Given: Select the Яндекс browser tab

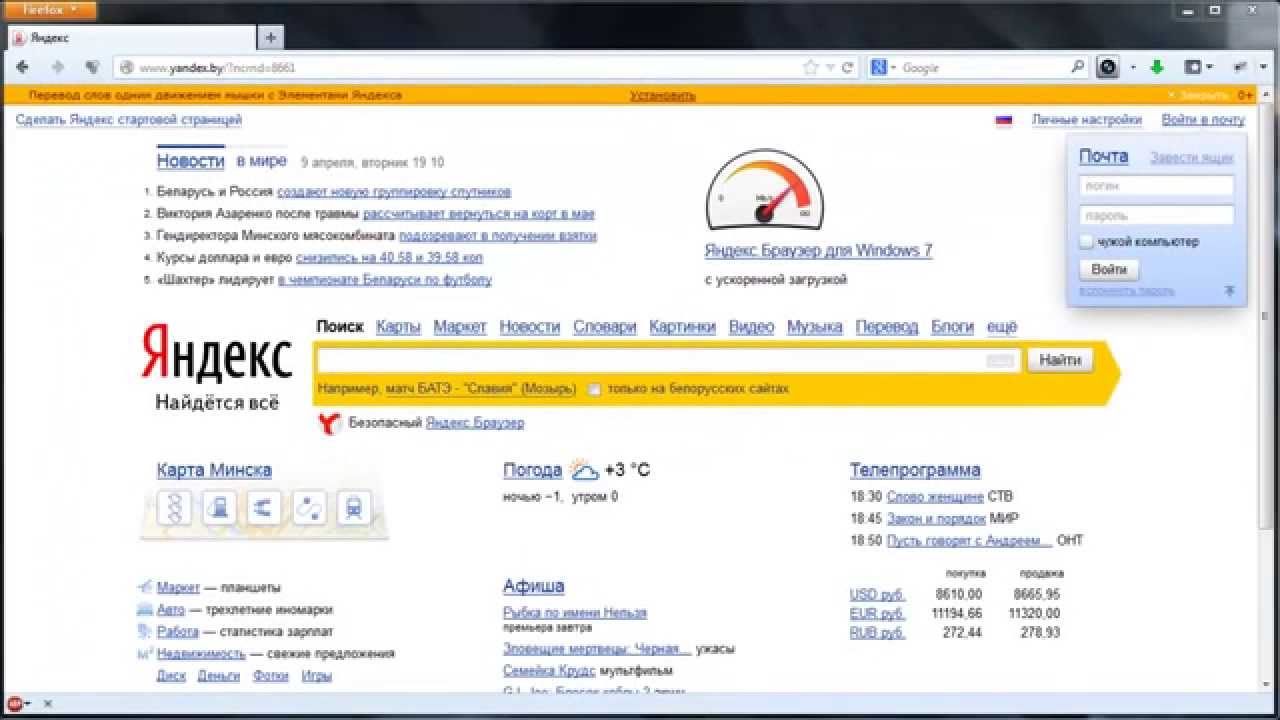Looking at the screenshot, I should point(131,38).
